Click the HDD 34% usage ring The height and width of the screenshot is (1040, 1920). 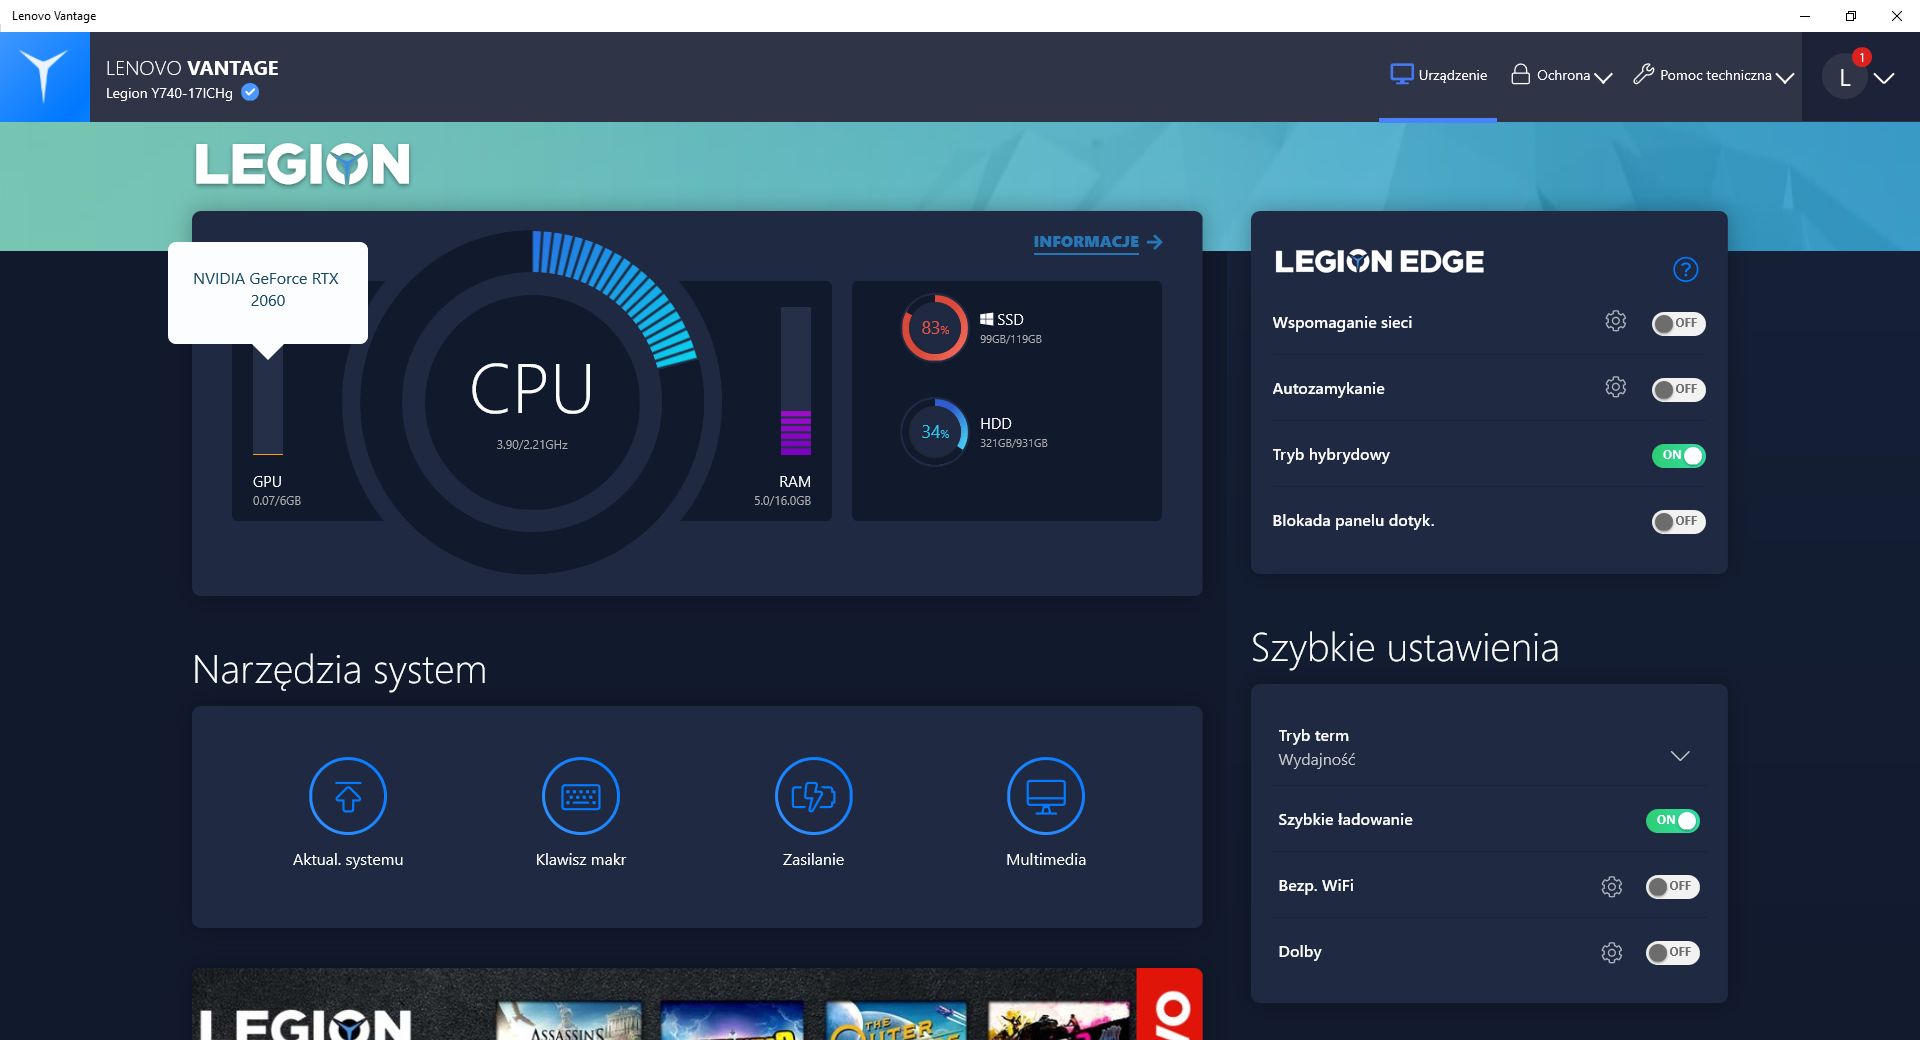[935, 431]
